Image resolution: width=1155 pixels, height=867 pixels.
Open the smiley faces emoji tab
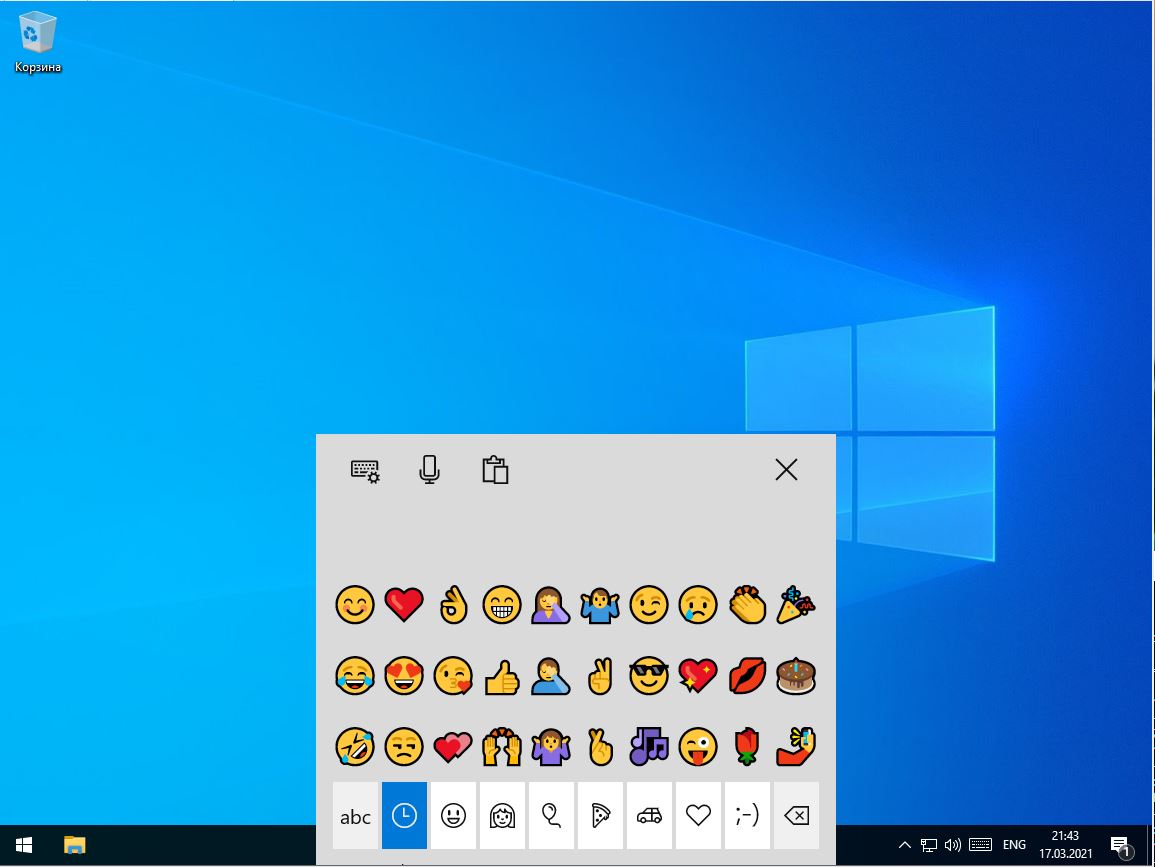point(453,815)
